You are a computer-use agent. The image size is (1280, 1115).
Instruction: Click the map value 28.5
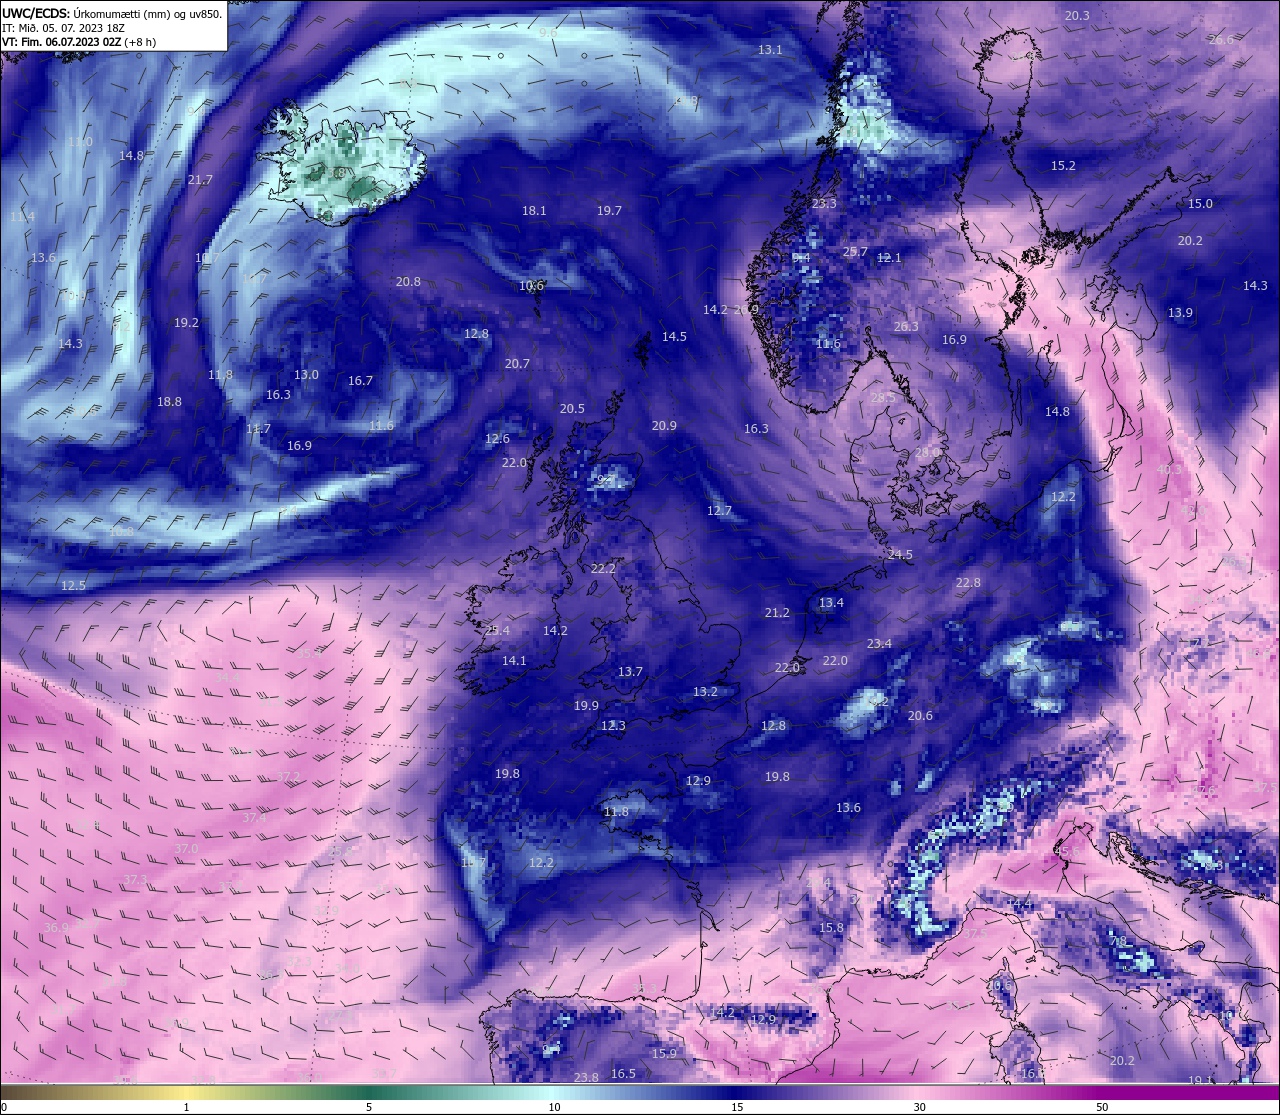pos(883,398)
